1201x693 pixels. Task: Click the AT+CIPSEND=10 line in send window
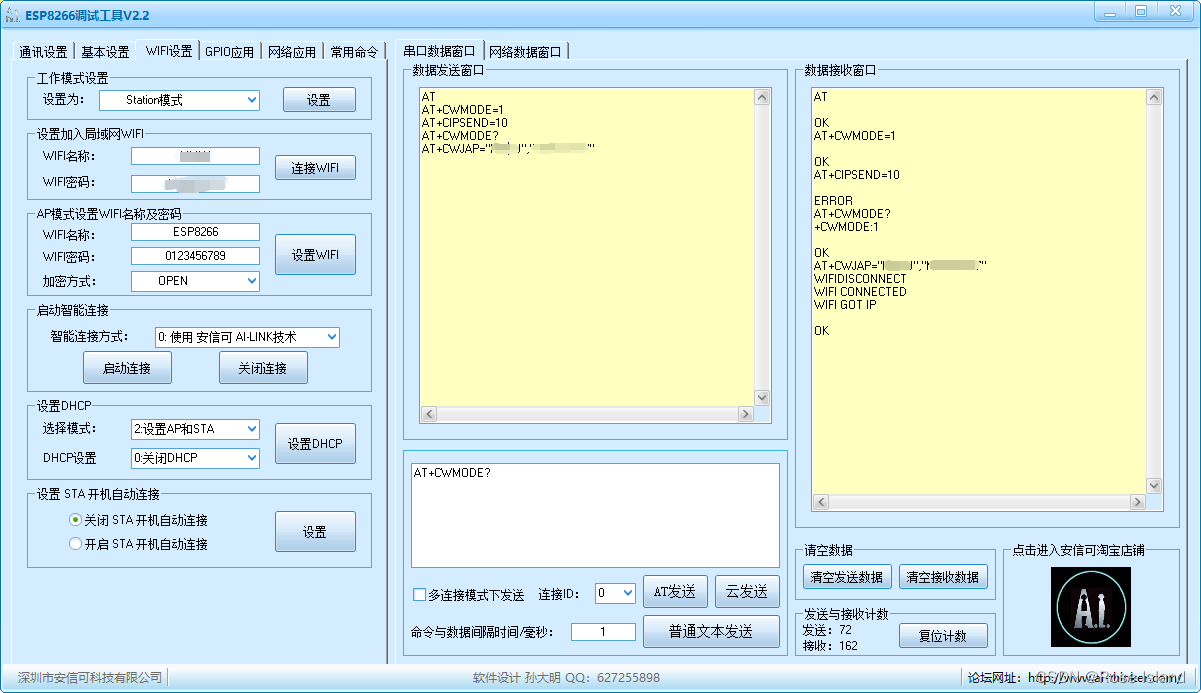(465, 123)
